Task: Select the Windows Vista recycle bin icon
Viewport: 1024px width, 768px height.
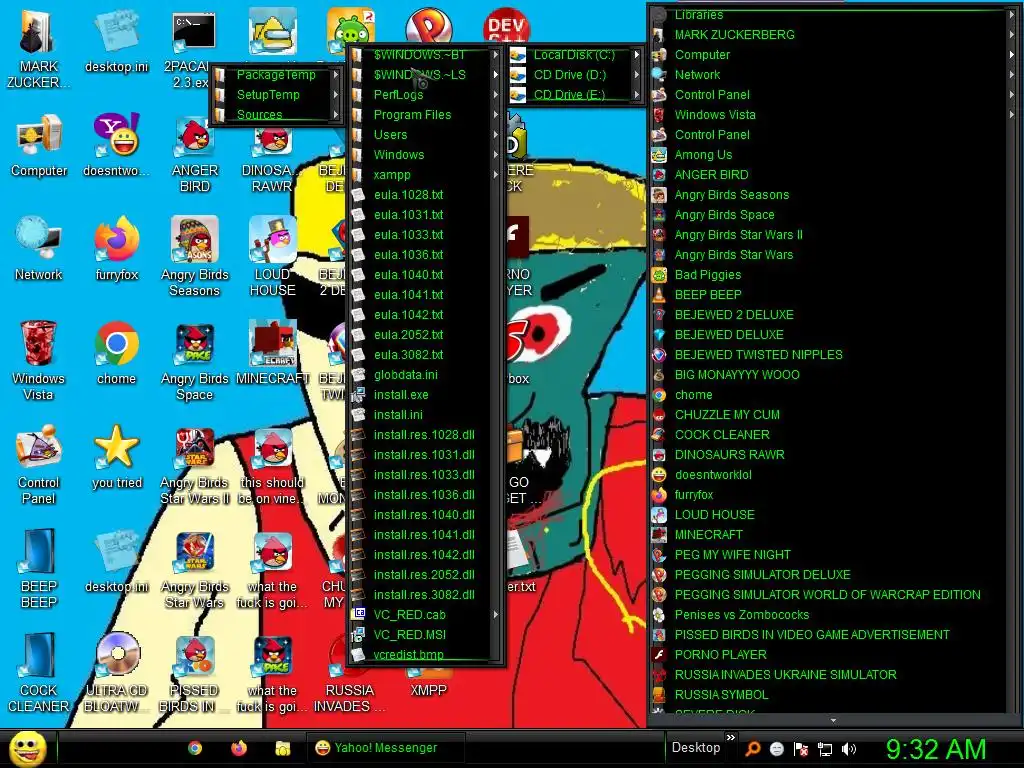Action: (38, 360)
